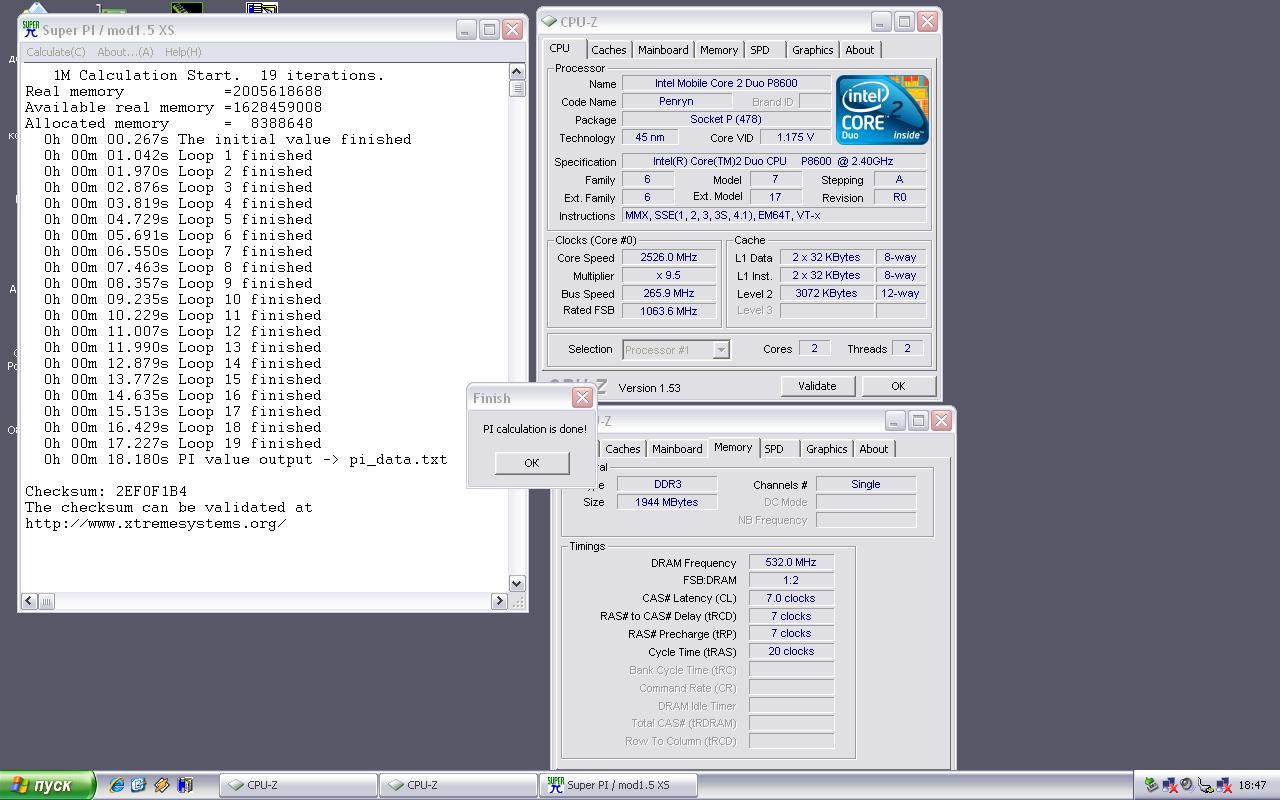Switch to SPD tab in top CPU-Z
Screen dimensions: 1280x800
tap(760, 50)
